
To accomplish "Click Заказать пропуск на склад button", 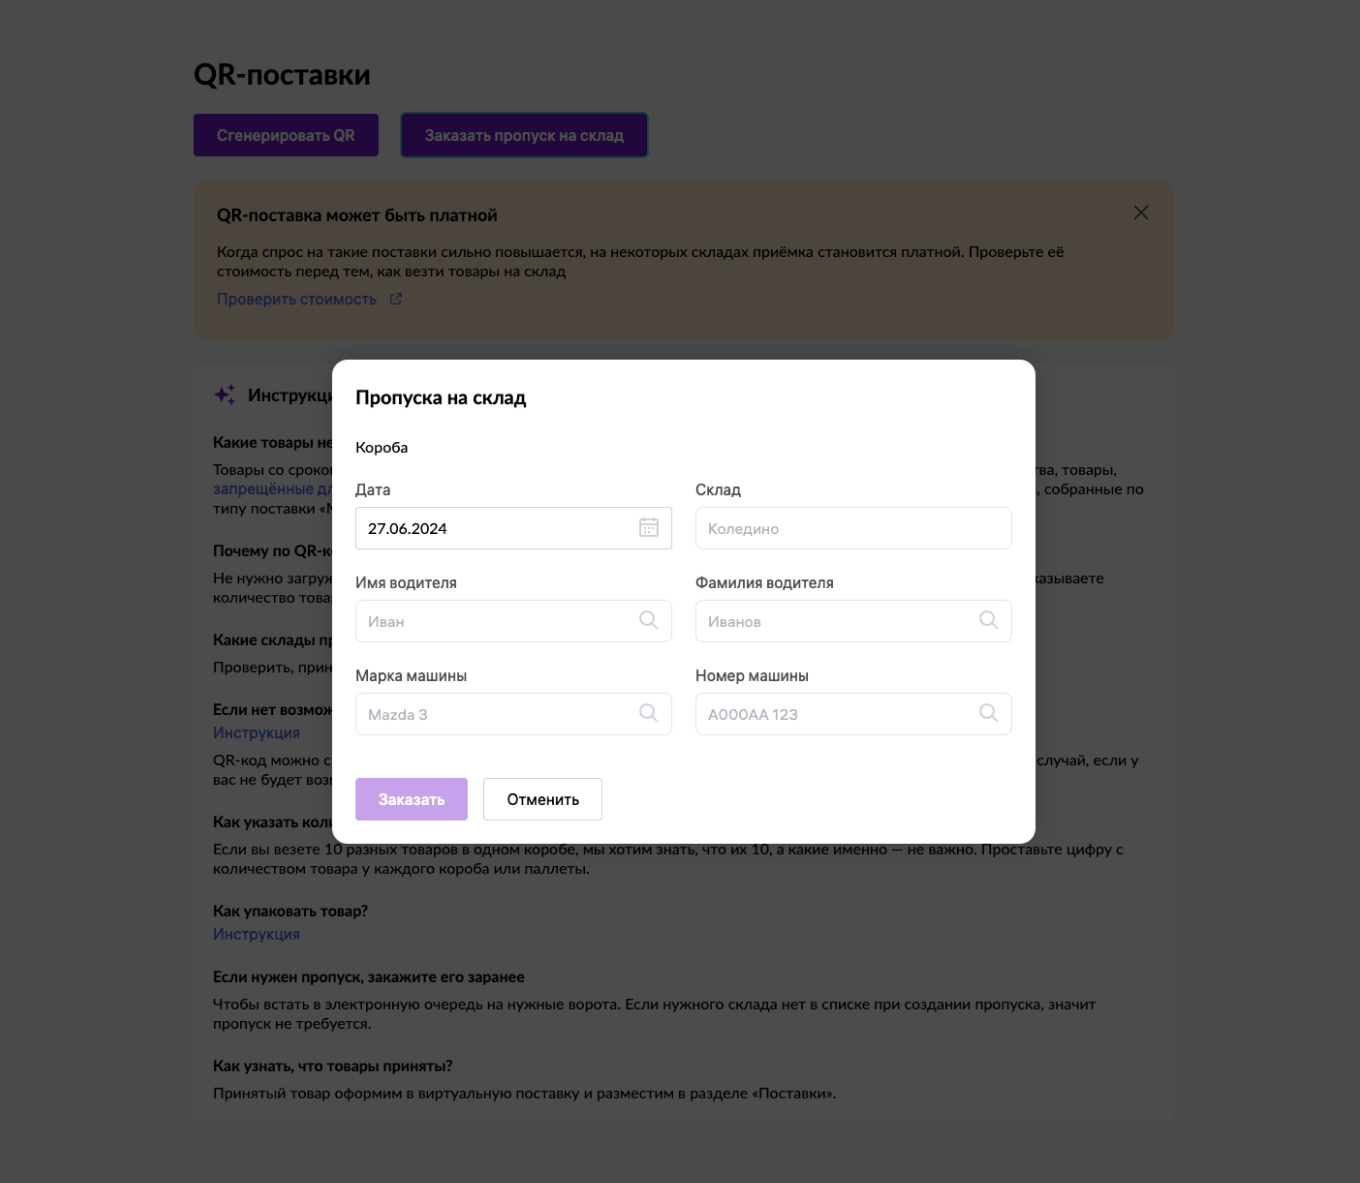I will pyautogui.click(x=524, y=135).
